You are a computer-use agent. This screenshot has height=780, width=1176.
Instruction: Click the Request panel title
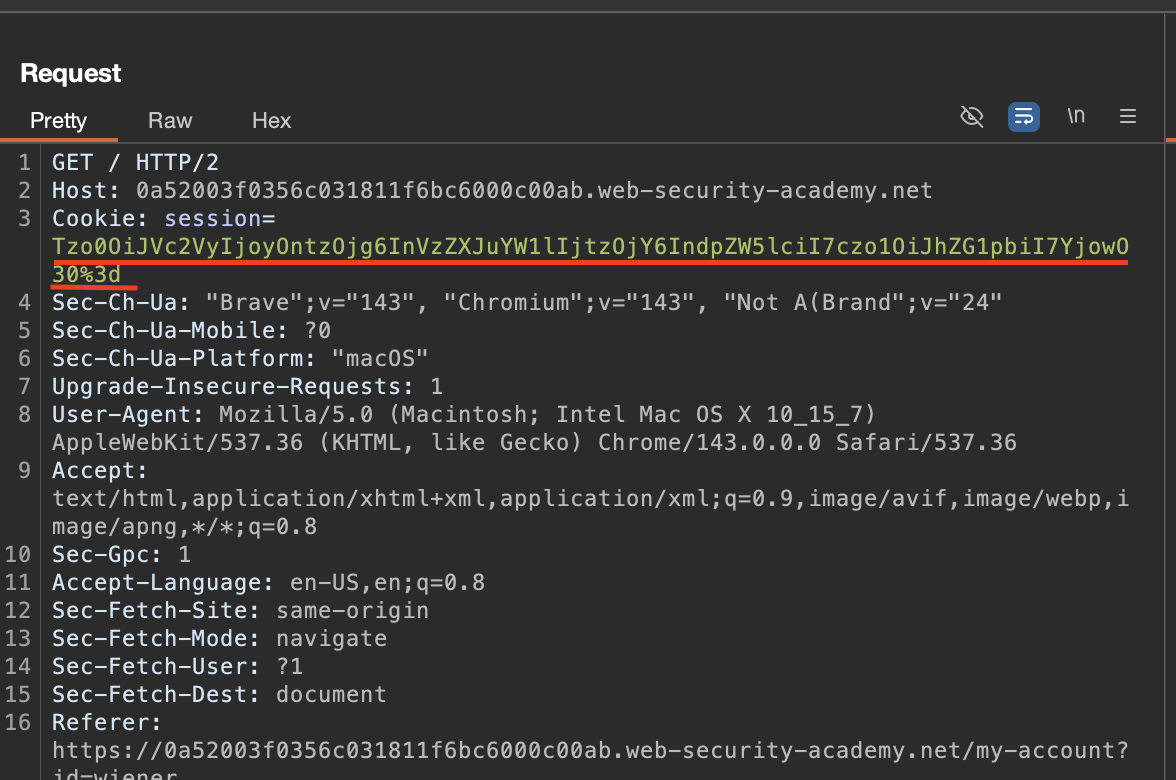pyautogui.click(x=71, y=73)
